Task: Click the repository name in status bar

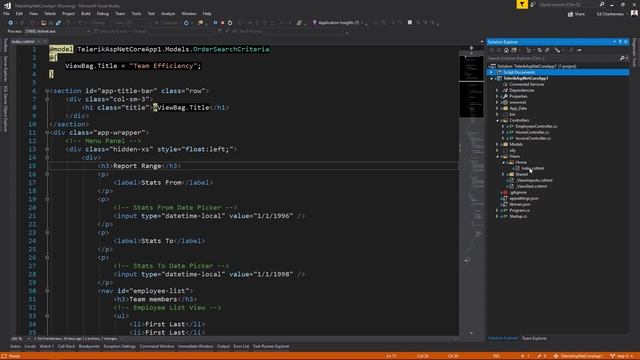Action: click(x=581, y=356)
